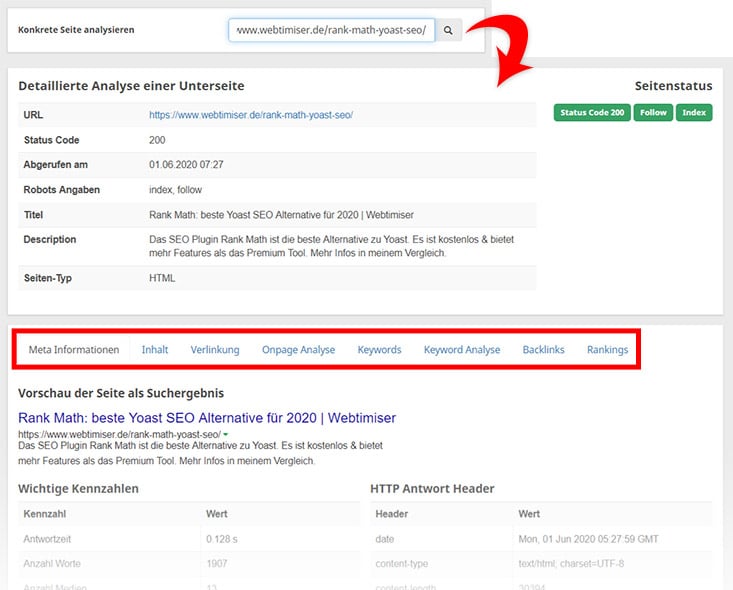Click the 'HTTP Antwort Header' heading
733x590 pixels.
(432, 489)
